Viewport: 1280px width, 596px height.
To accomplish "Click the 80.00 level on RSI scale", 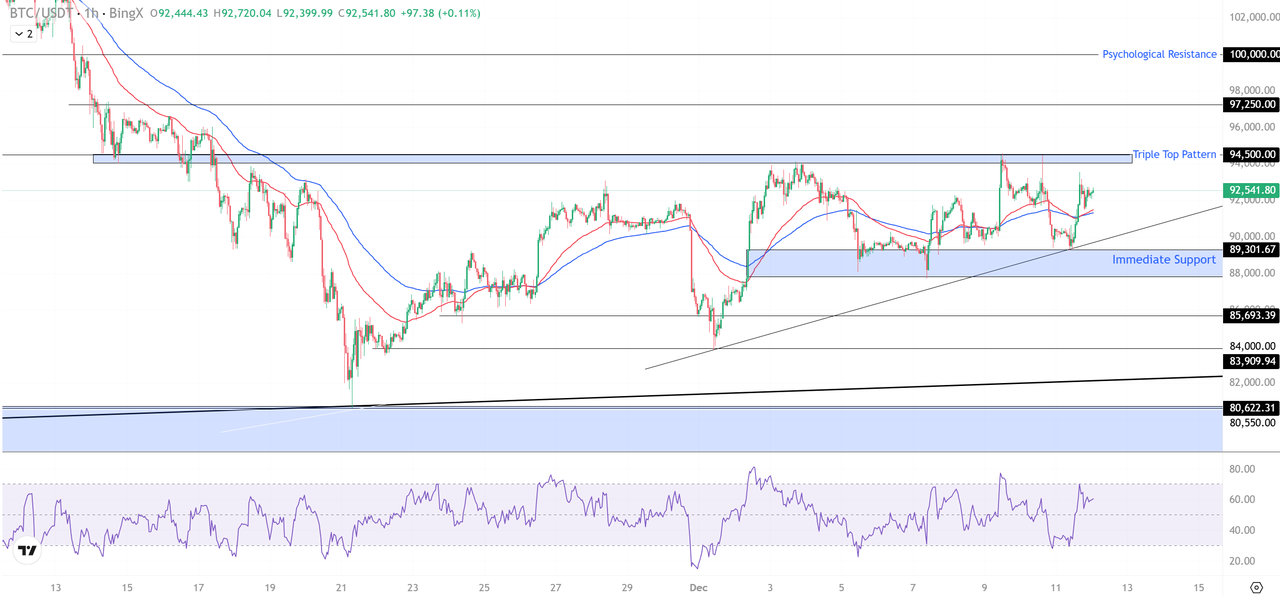I will click(1244, 469).
